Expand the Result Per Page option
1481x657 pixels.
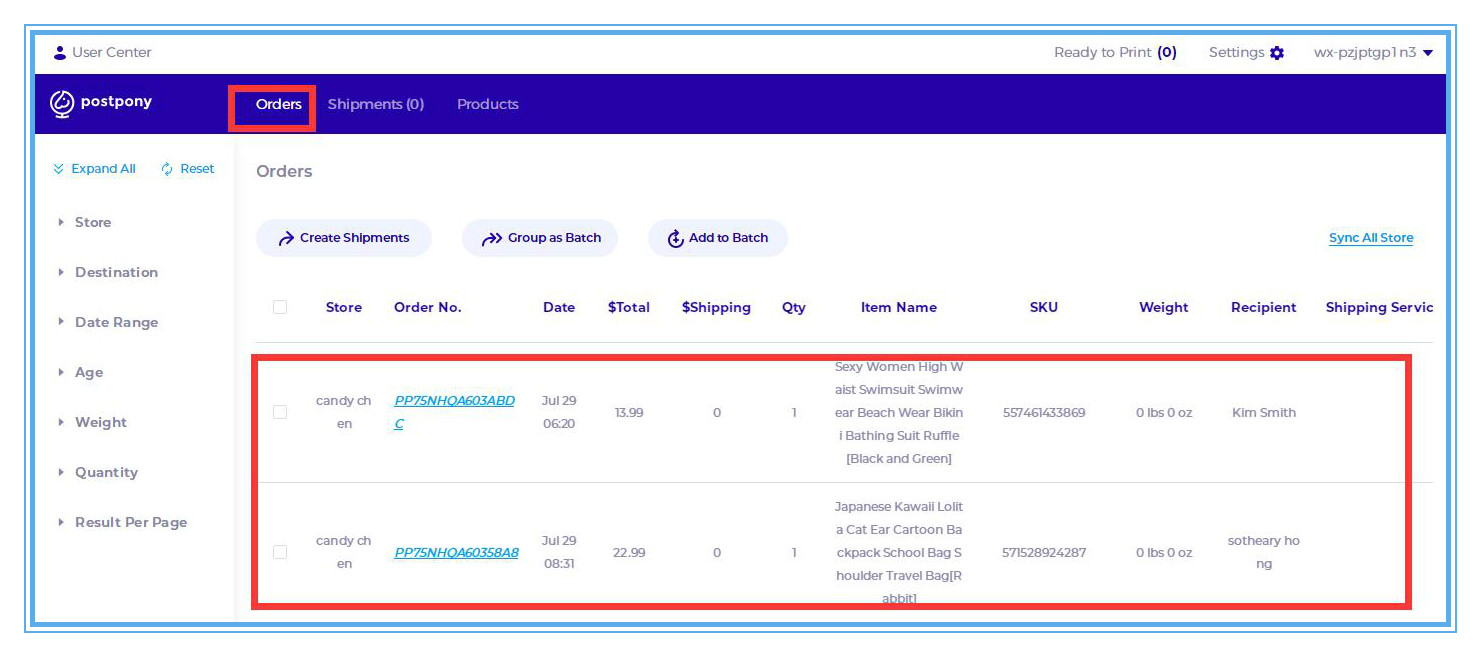pos(130,522)
